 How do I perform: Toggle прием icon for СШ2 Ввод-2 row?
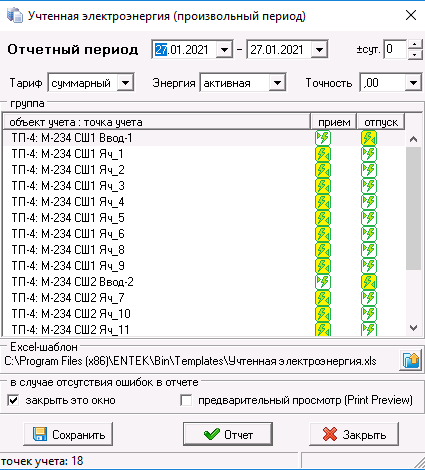click(323, 282)
